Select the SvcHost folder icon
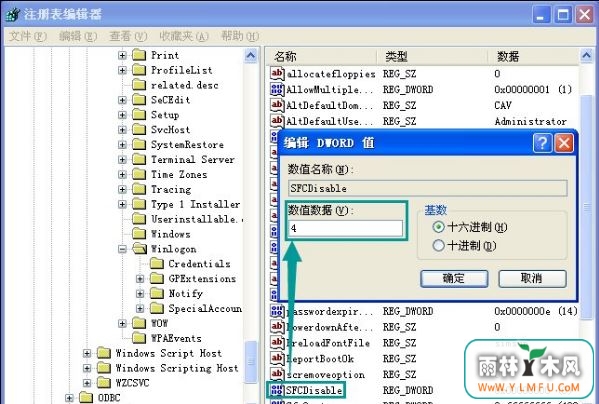Screen dimensions: 599x404 [139, 129]
